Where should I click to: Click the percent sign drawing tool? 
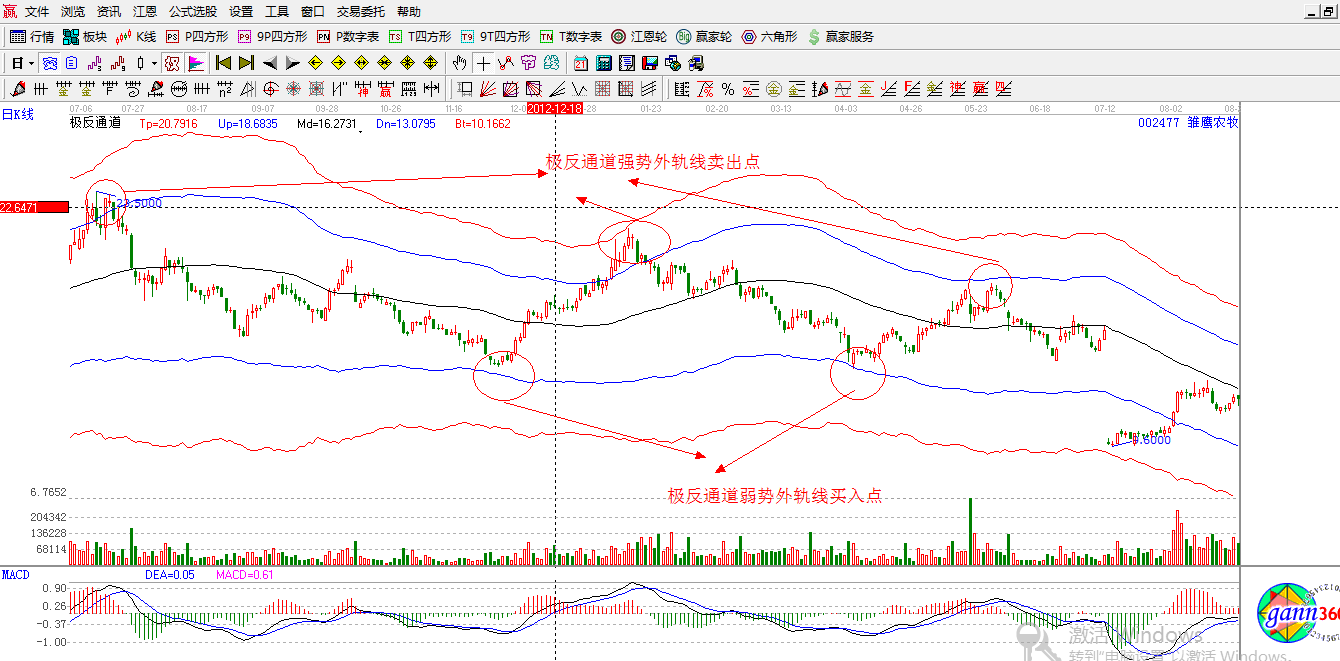click(x=727, y=89)
